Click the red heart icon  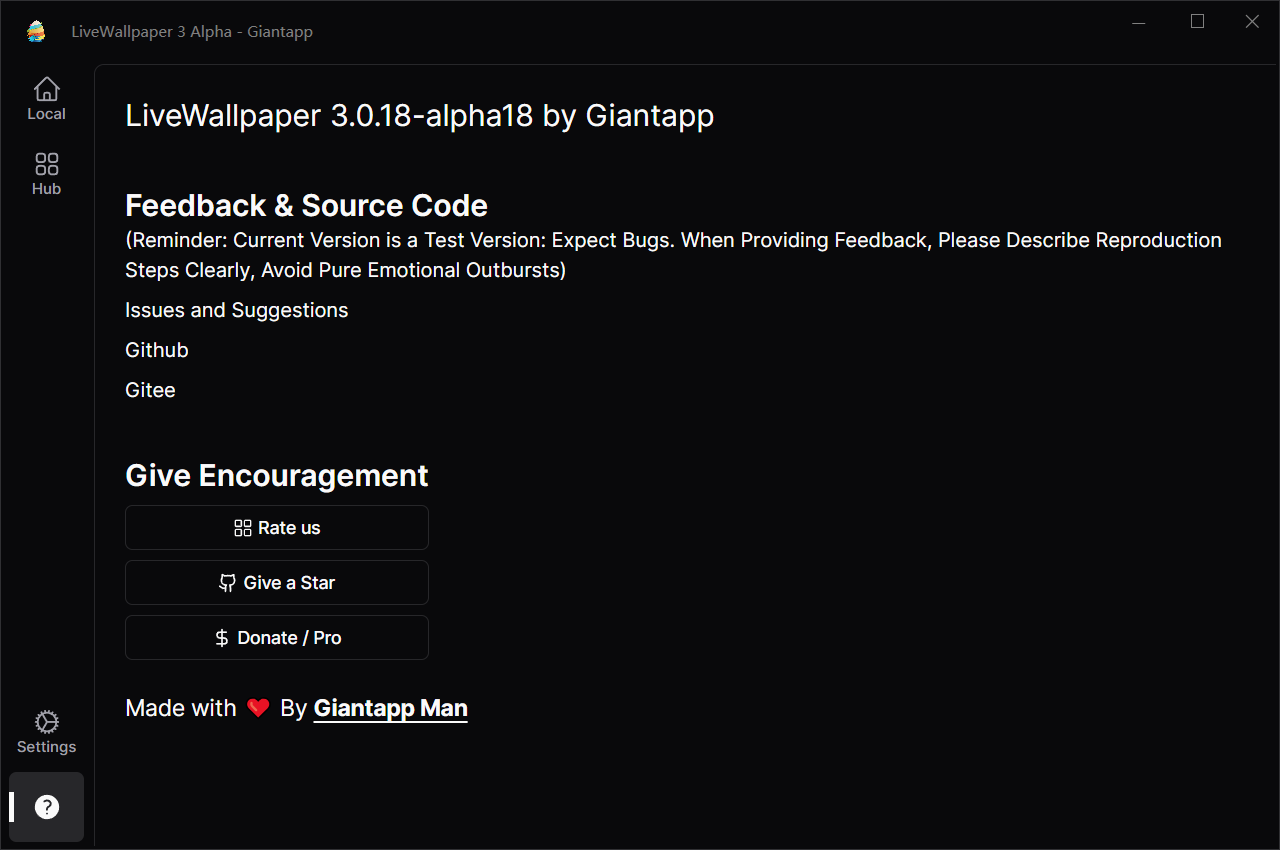258,708
